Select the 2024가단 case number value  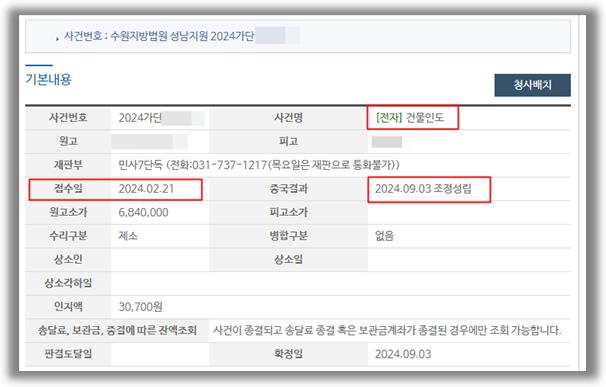click(x=140, y=118)
